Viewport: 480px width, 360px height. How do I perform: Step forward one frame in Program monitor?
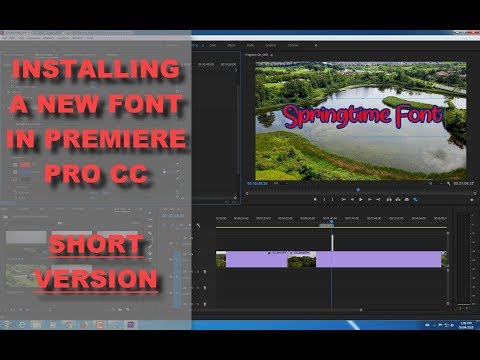pos(369,199)
